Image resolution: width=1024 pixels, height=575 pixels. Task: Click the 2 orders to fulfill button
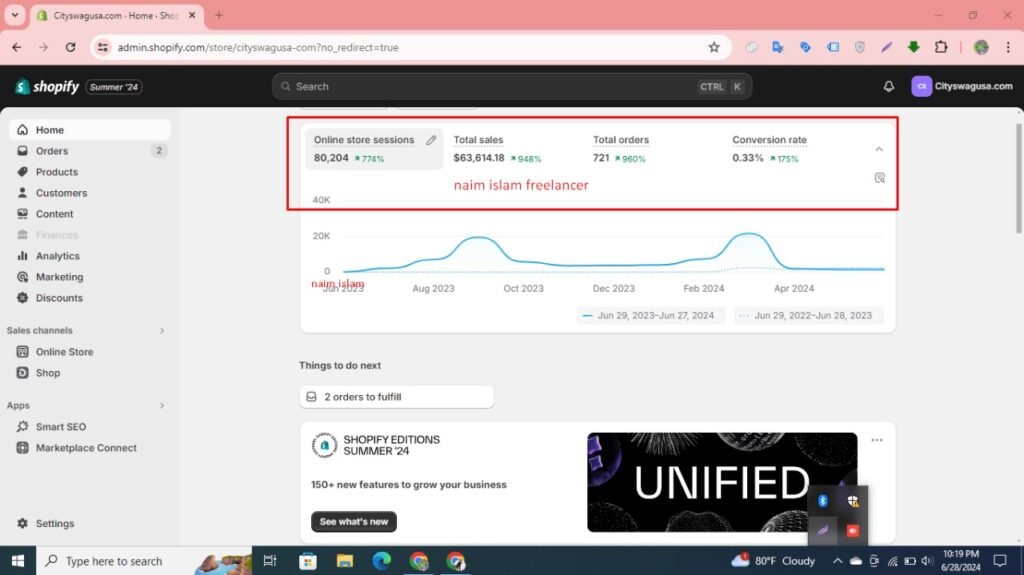click(396, 397)
